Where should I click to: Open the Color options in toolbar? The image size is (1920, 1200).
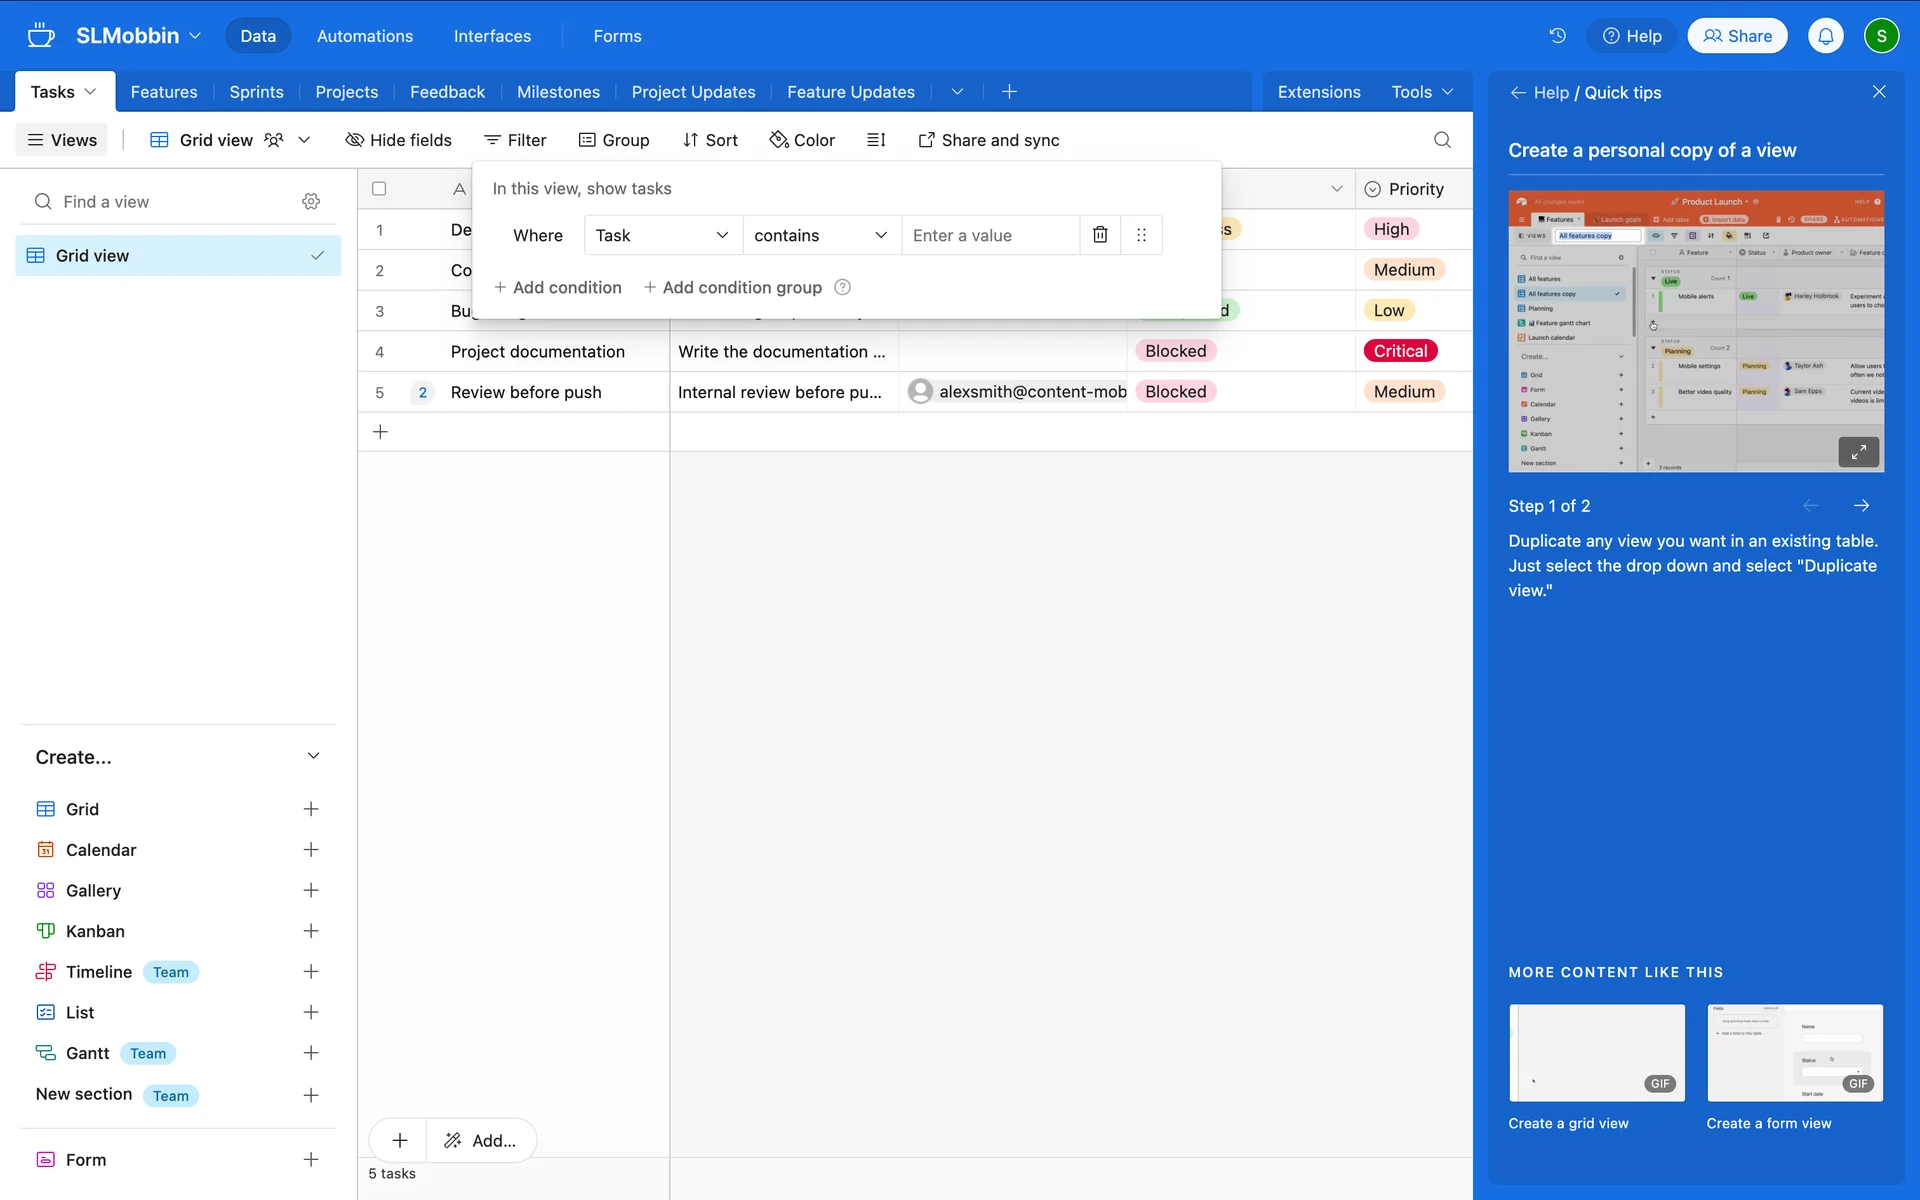click(802, 140)
